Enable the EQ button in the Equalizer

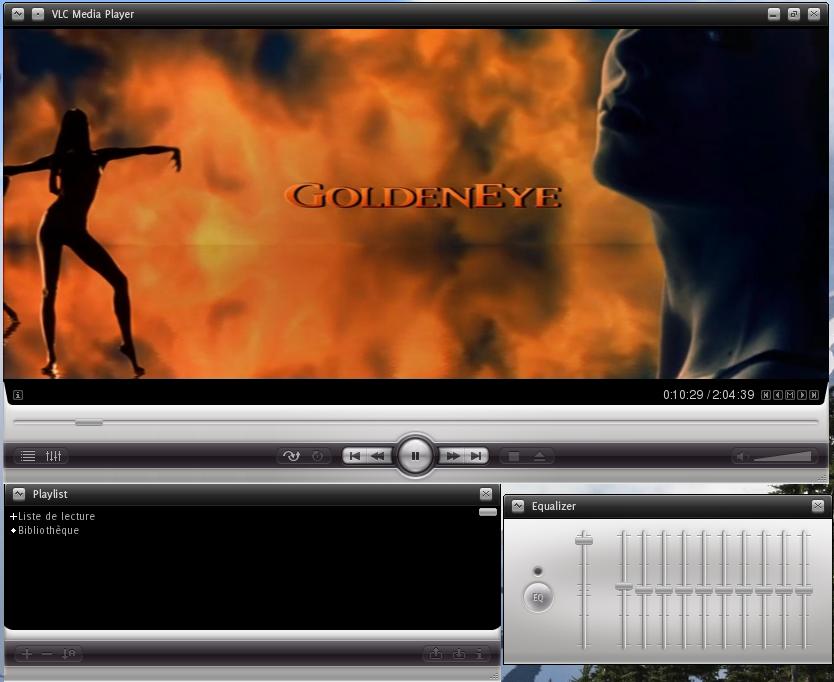click(537, 597)
